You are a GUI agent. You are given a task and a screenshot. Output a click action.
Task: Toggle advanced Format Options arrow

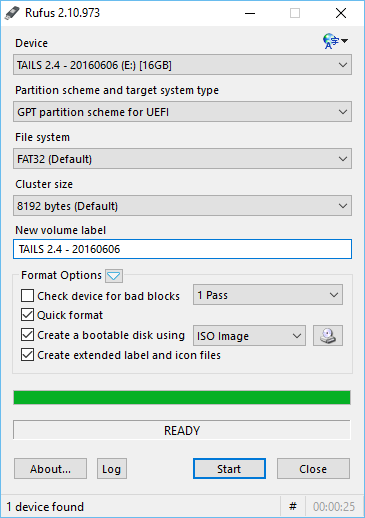click(x=114, y=276)
